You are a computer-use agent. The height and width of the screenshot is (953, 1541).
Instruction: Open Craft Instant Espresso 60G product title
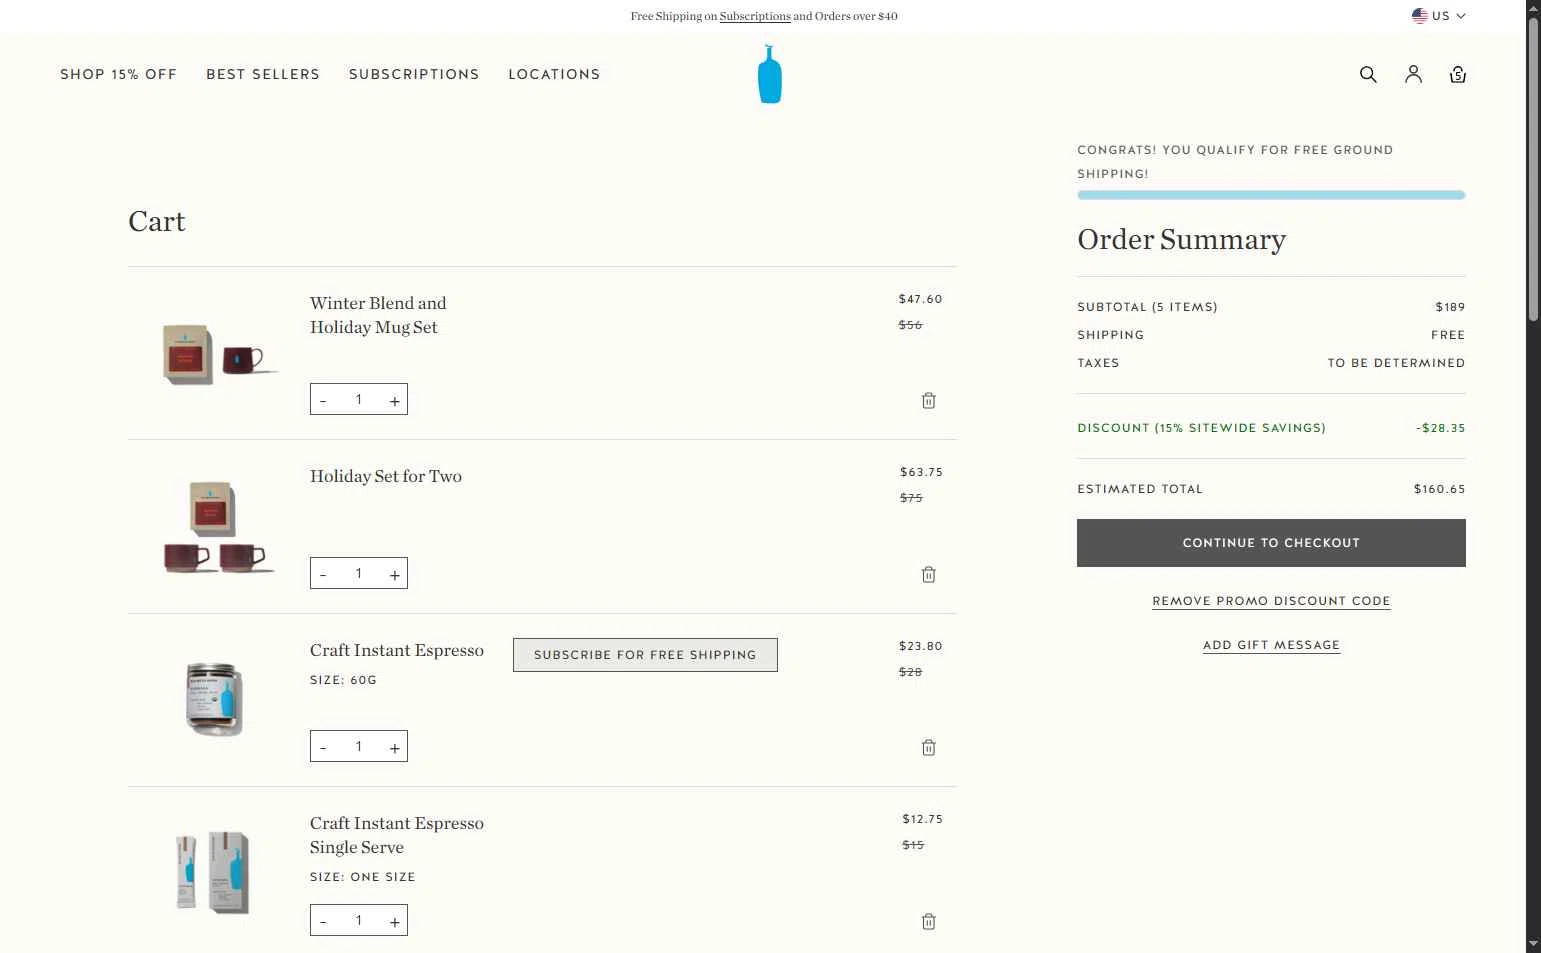click(397, 650)
